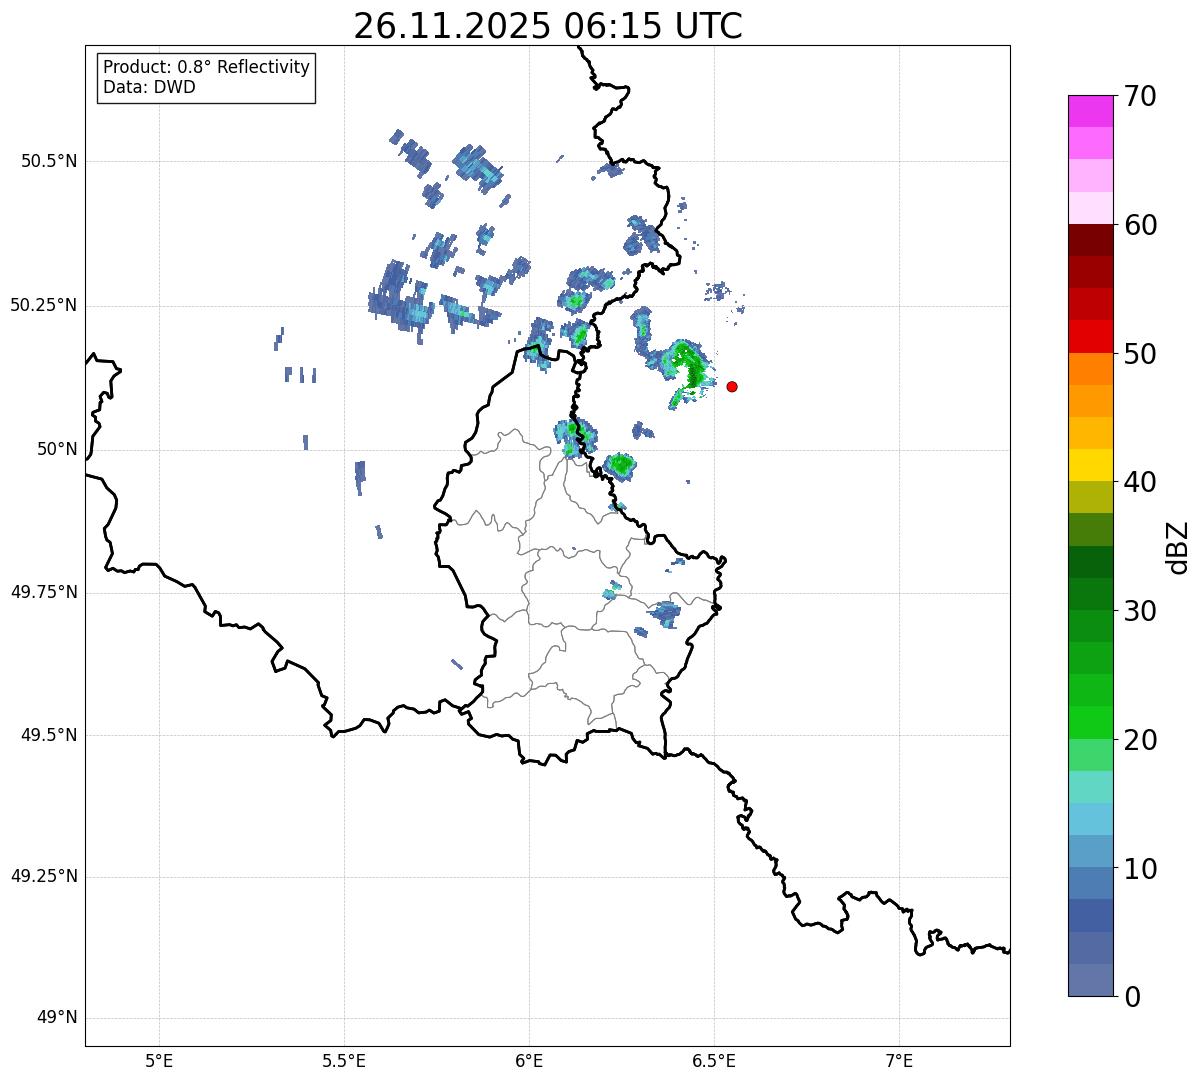The image size is (1202, 1081).
Task: Click the colorbar tick label 50
Action: pos(1139,354)
